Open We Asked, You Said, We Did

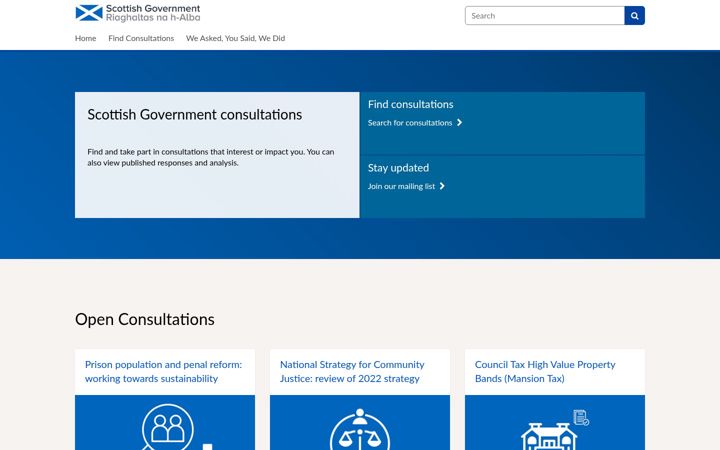tap(236, 38)
